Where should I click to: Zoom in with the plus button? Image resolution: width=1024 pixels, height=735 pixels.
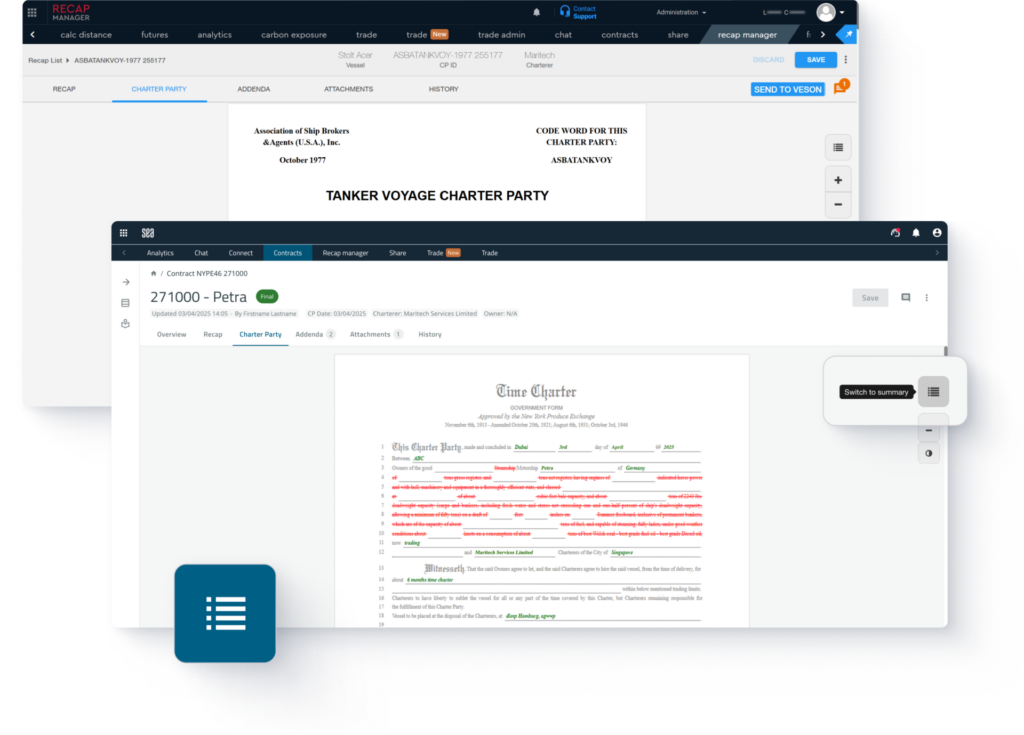pyautogui.click(x=838, y=180)
